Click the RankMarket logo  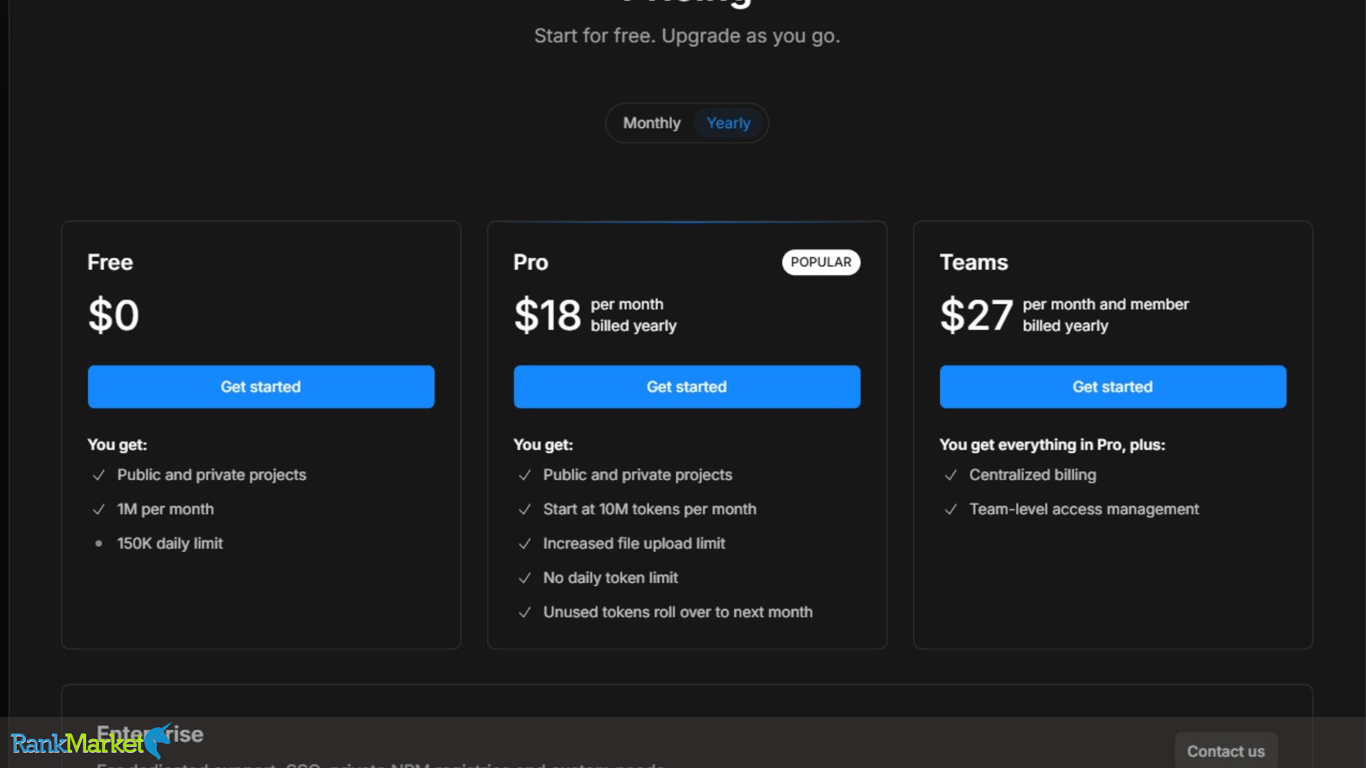tap(91, 743)
